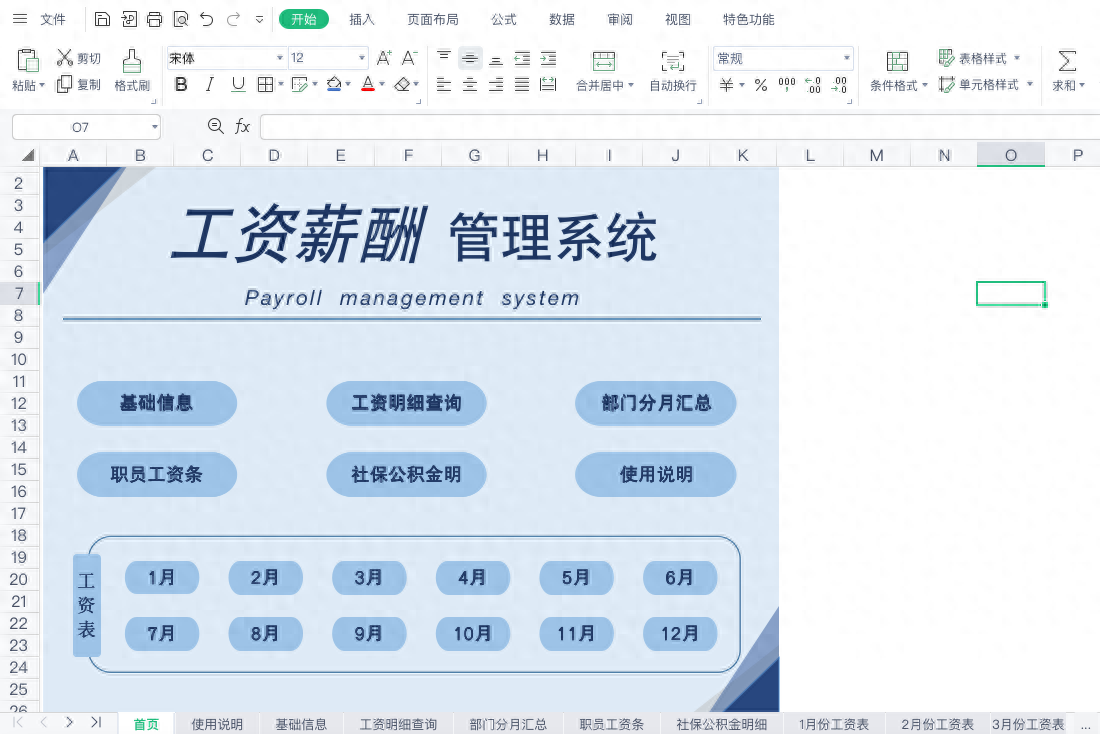Click the Print icon in quick toolbar

tap(154, 19)
